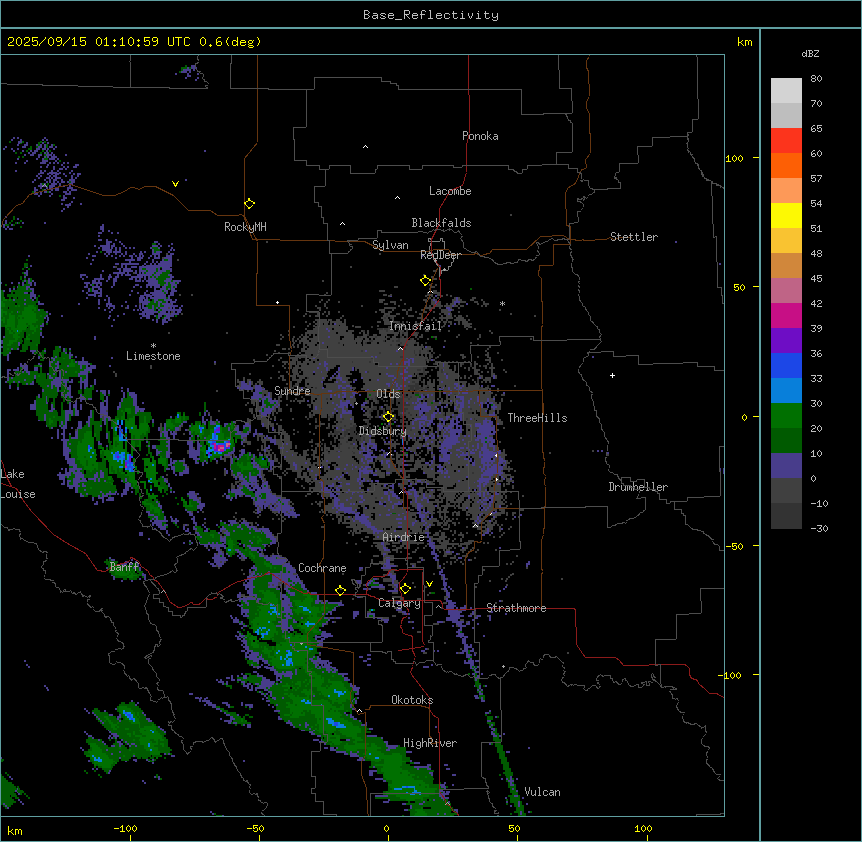
Task: Click the Lacombe city label
Action: click(450, 191)
